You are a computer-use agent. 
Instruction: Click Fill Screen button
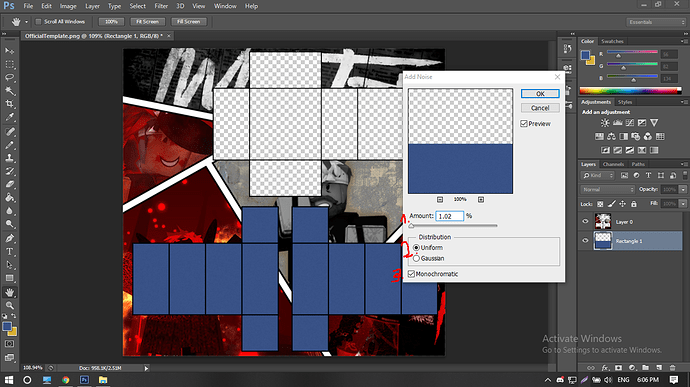click(x=189, y=22)
